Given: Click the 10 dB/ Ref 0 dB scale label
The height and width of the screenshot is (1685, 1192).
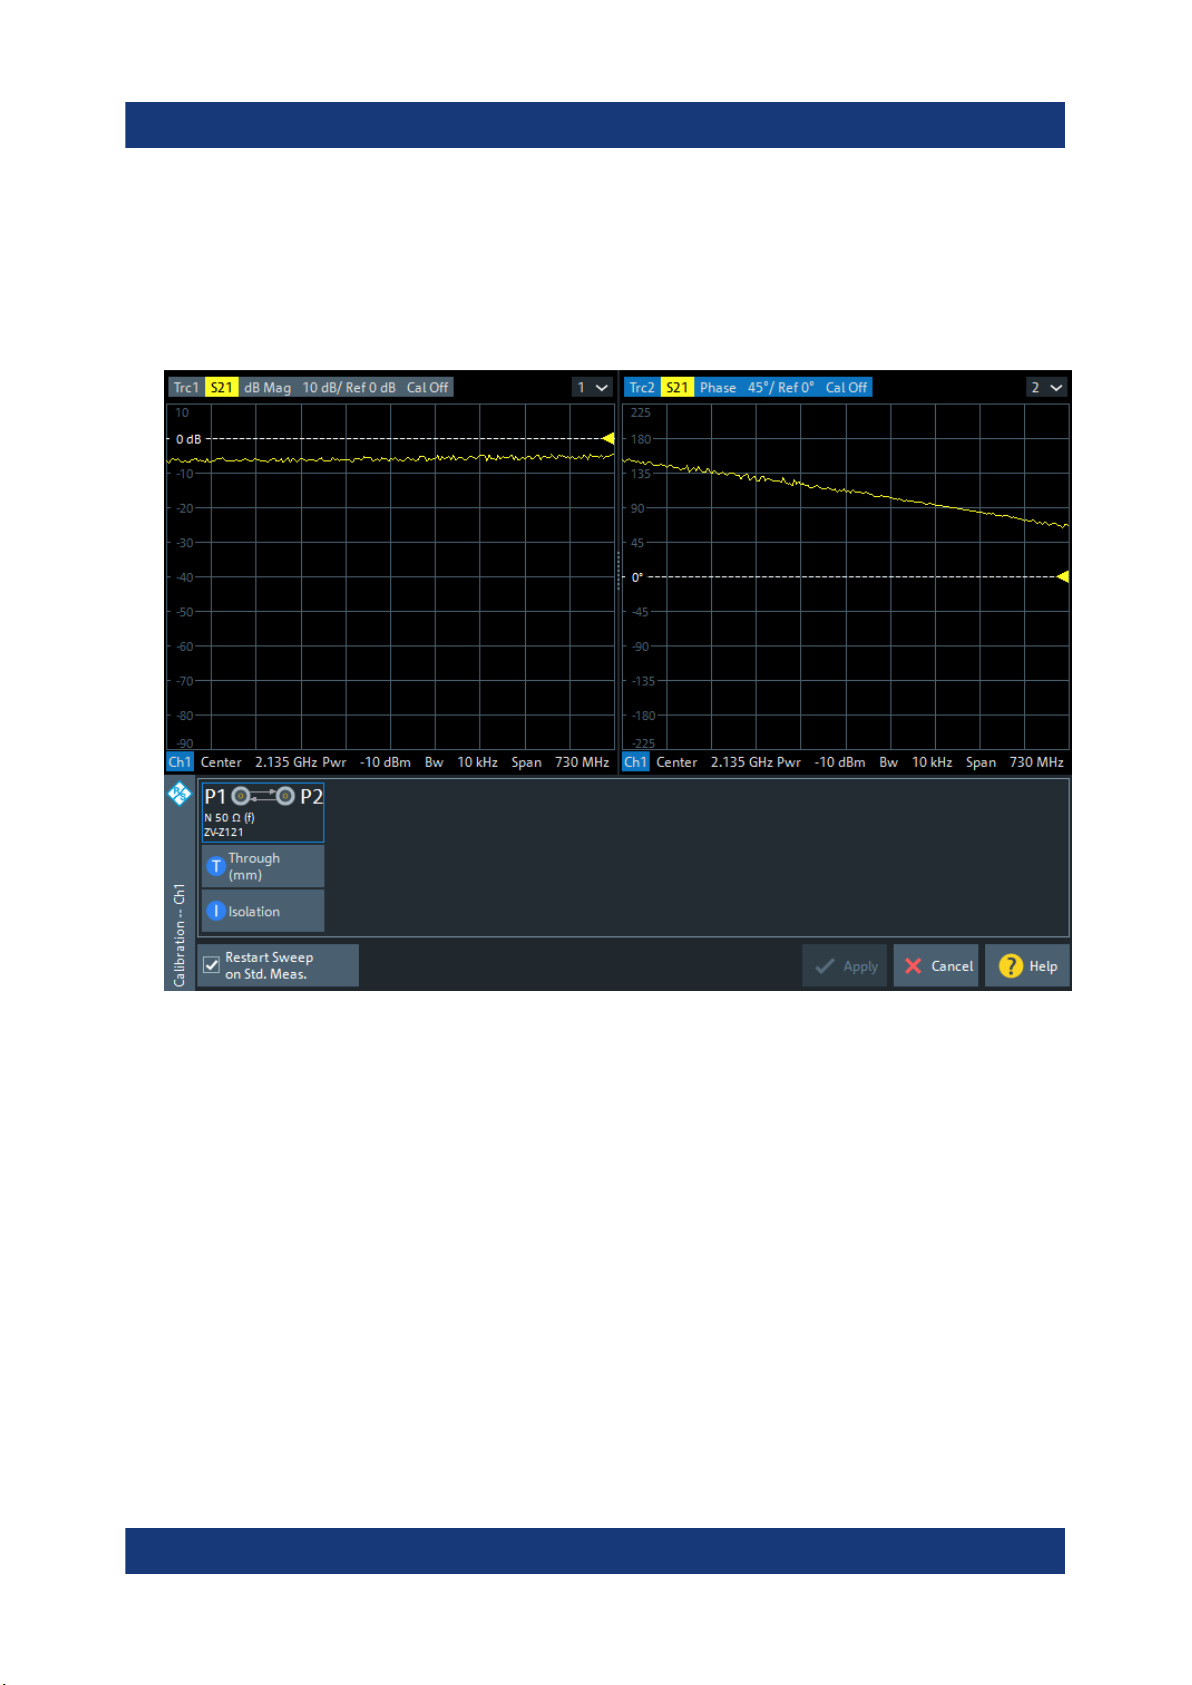Looking at the screenshot, I should 349,387.
